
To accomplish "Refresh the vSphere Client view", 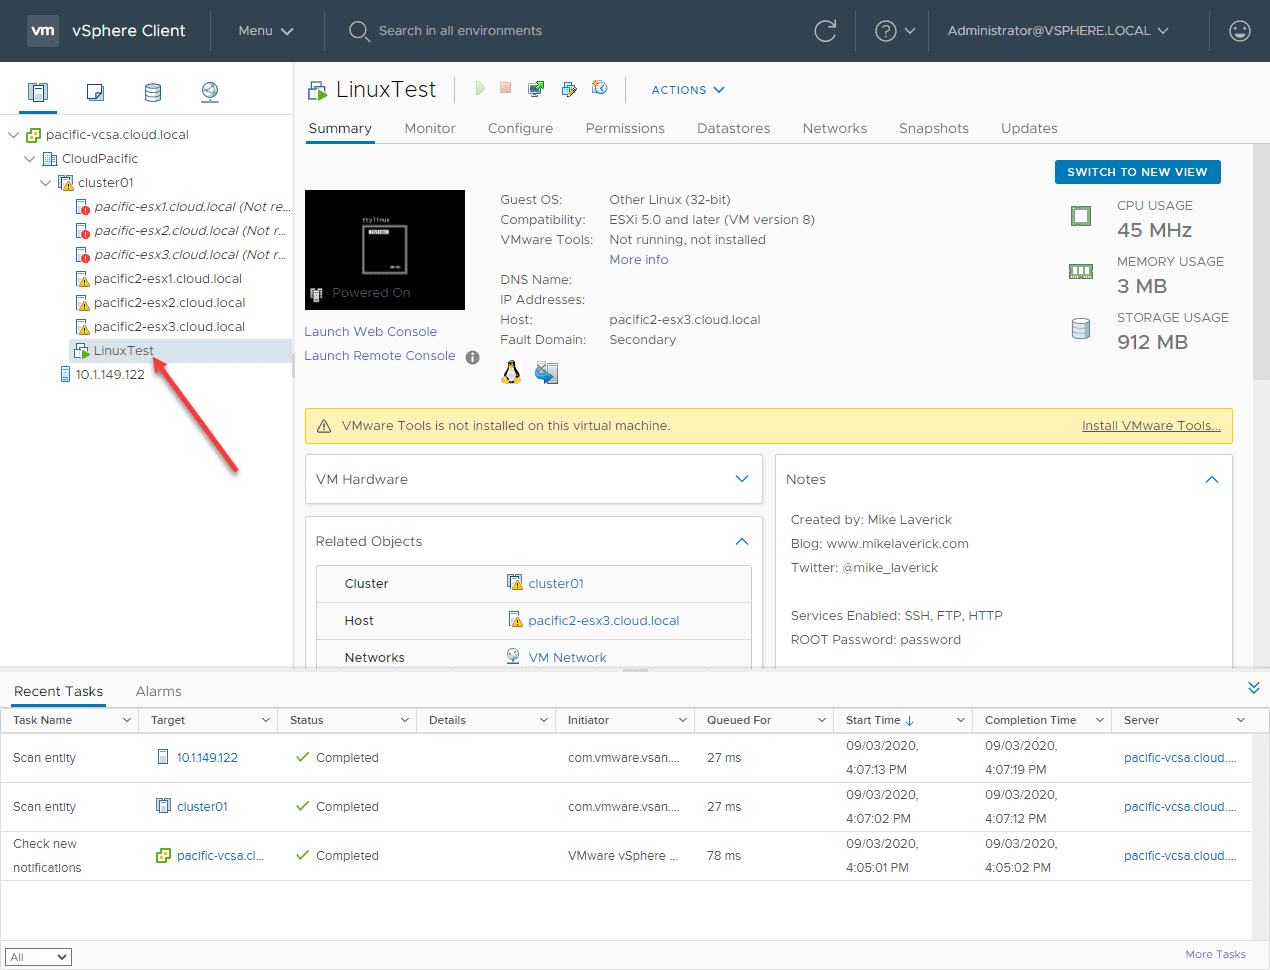I will pos(825,31).
